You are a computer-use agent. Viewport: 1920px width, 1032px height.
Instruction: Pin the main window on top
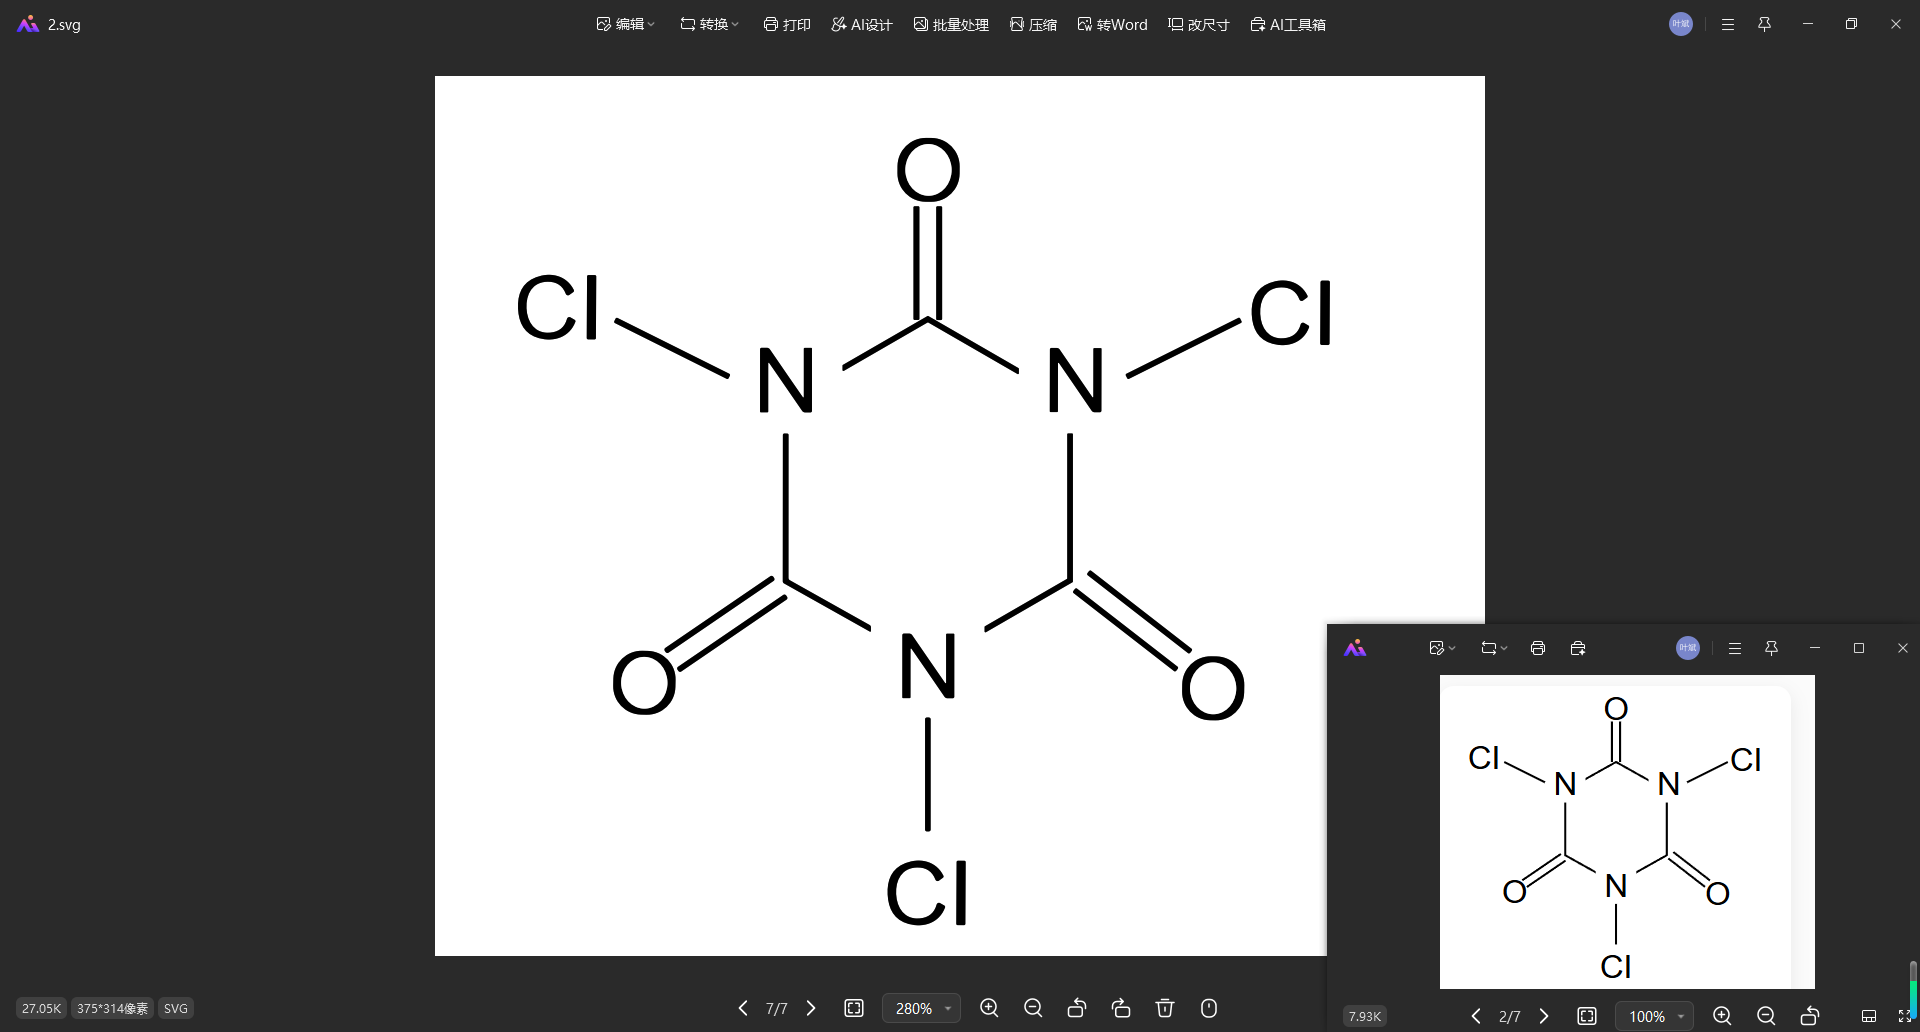coord(1764,24)
